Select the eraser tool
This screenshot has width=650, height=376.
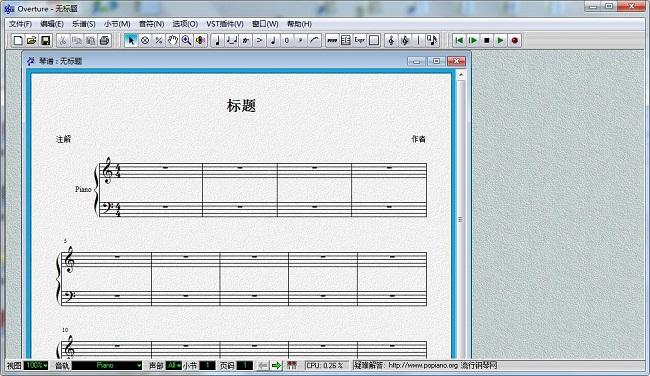[x=145, y=40]
